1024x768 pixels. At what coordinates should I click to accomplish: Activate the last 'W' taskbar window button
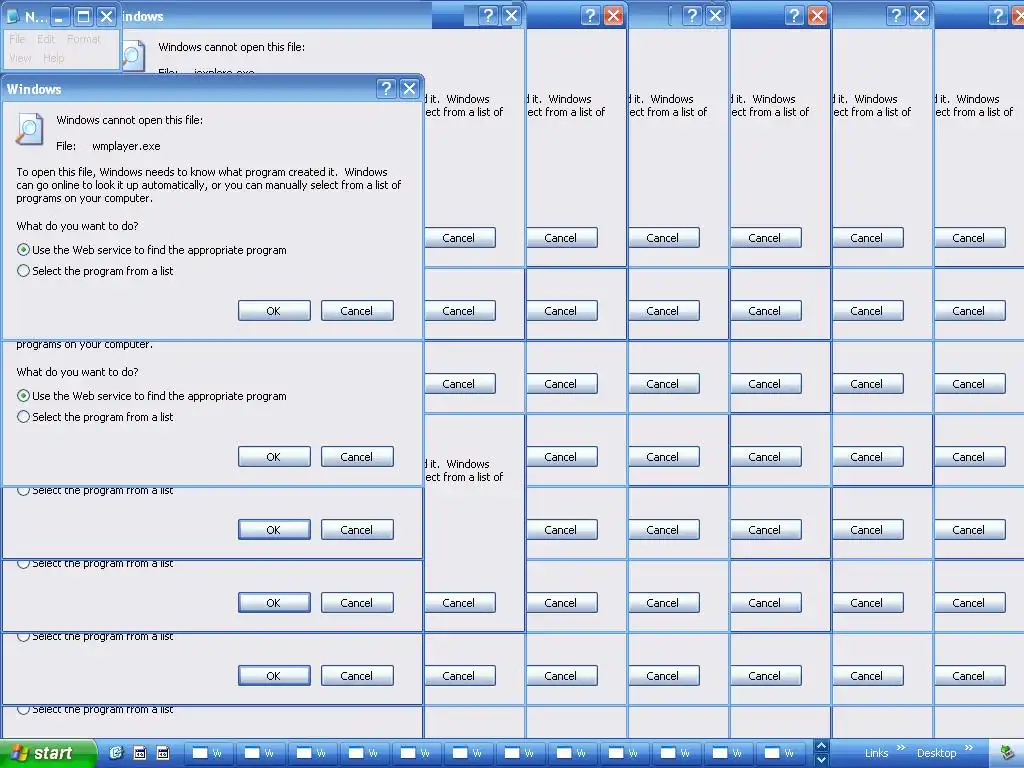click(780, 753)
